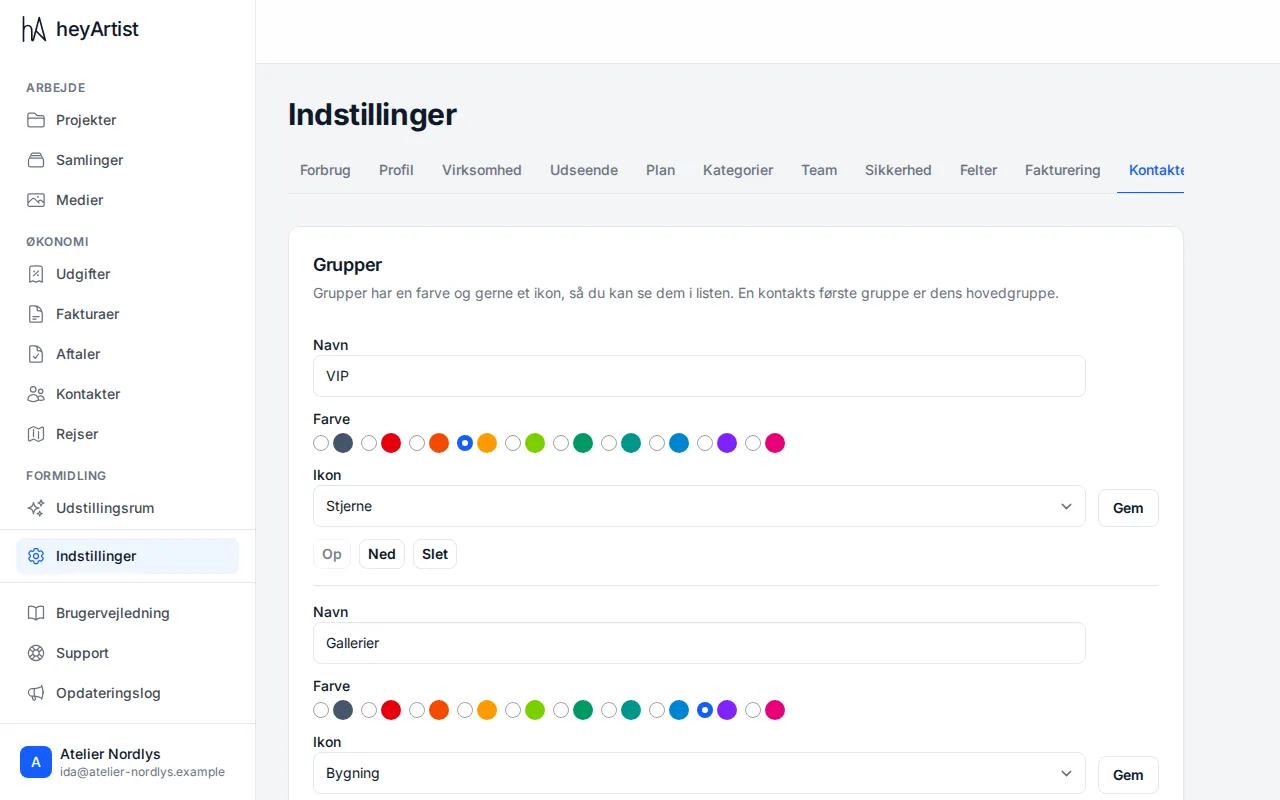Open the Ikon dropdown showing Stjerne
1280x800 pixels.
pyautogui.click(x=699, y=506)
